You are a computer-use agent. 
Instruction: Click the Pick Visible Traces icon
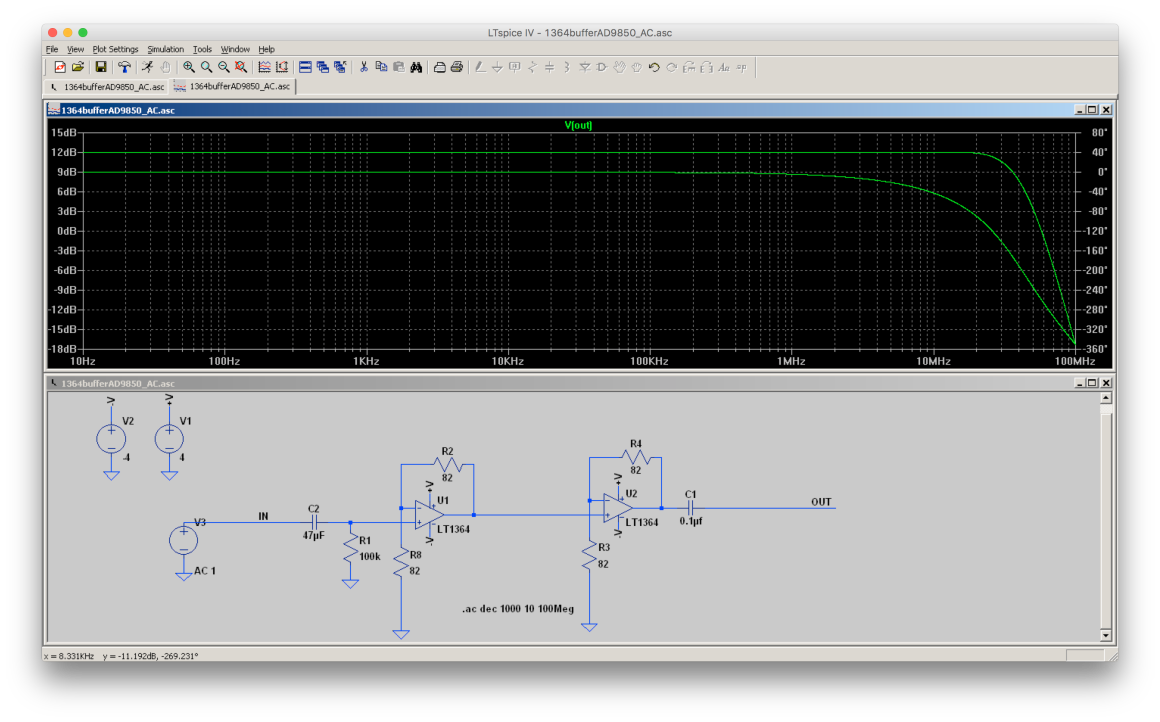(282, 67)
